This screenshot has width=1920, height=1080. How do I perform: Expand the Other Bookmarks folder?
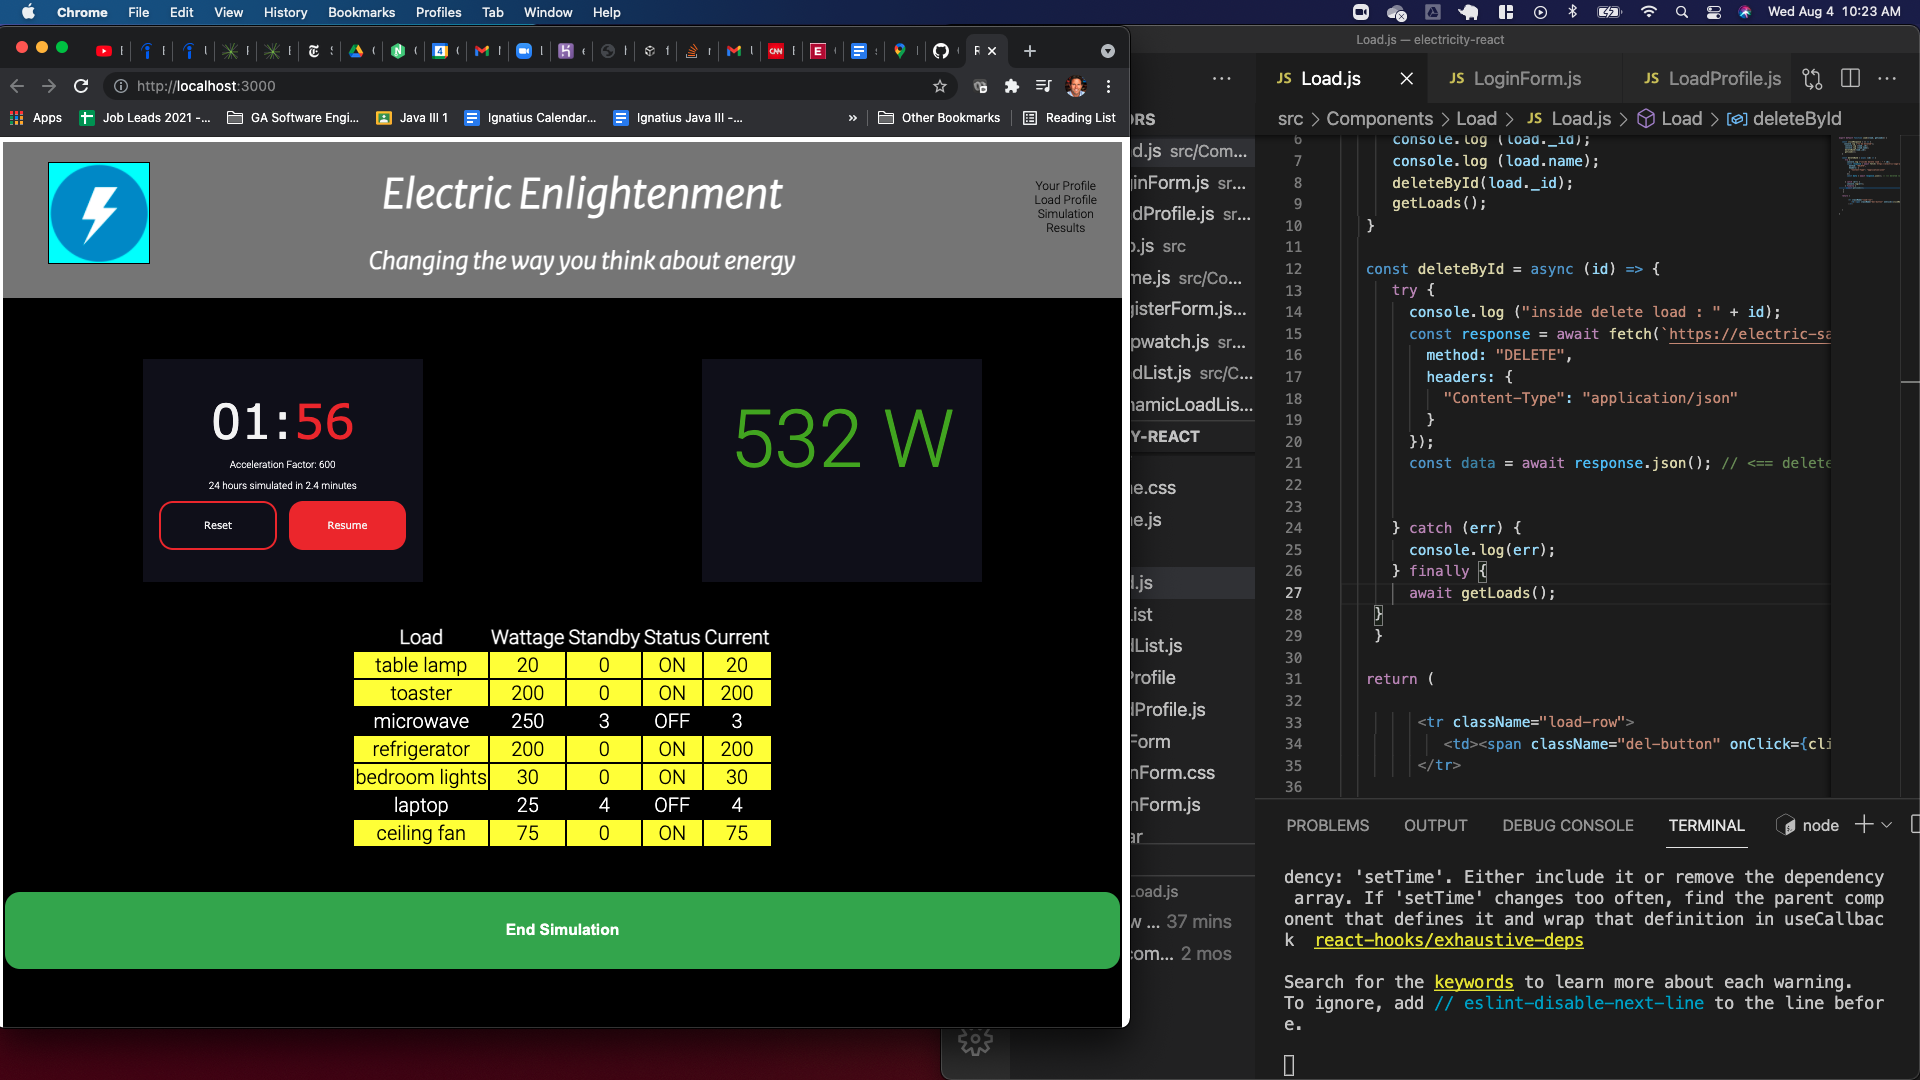pyautogui.click(x=940, y=117)
